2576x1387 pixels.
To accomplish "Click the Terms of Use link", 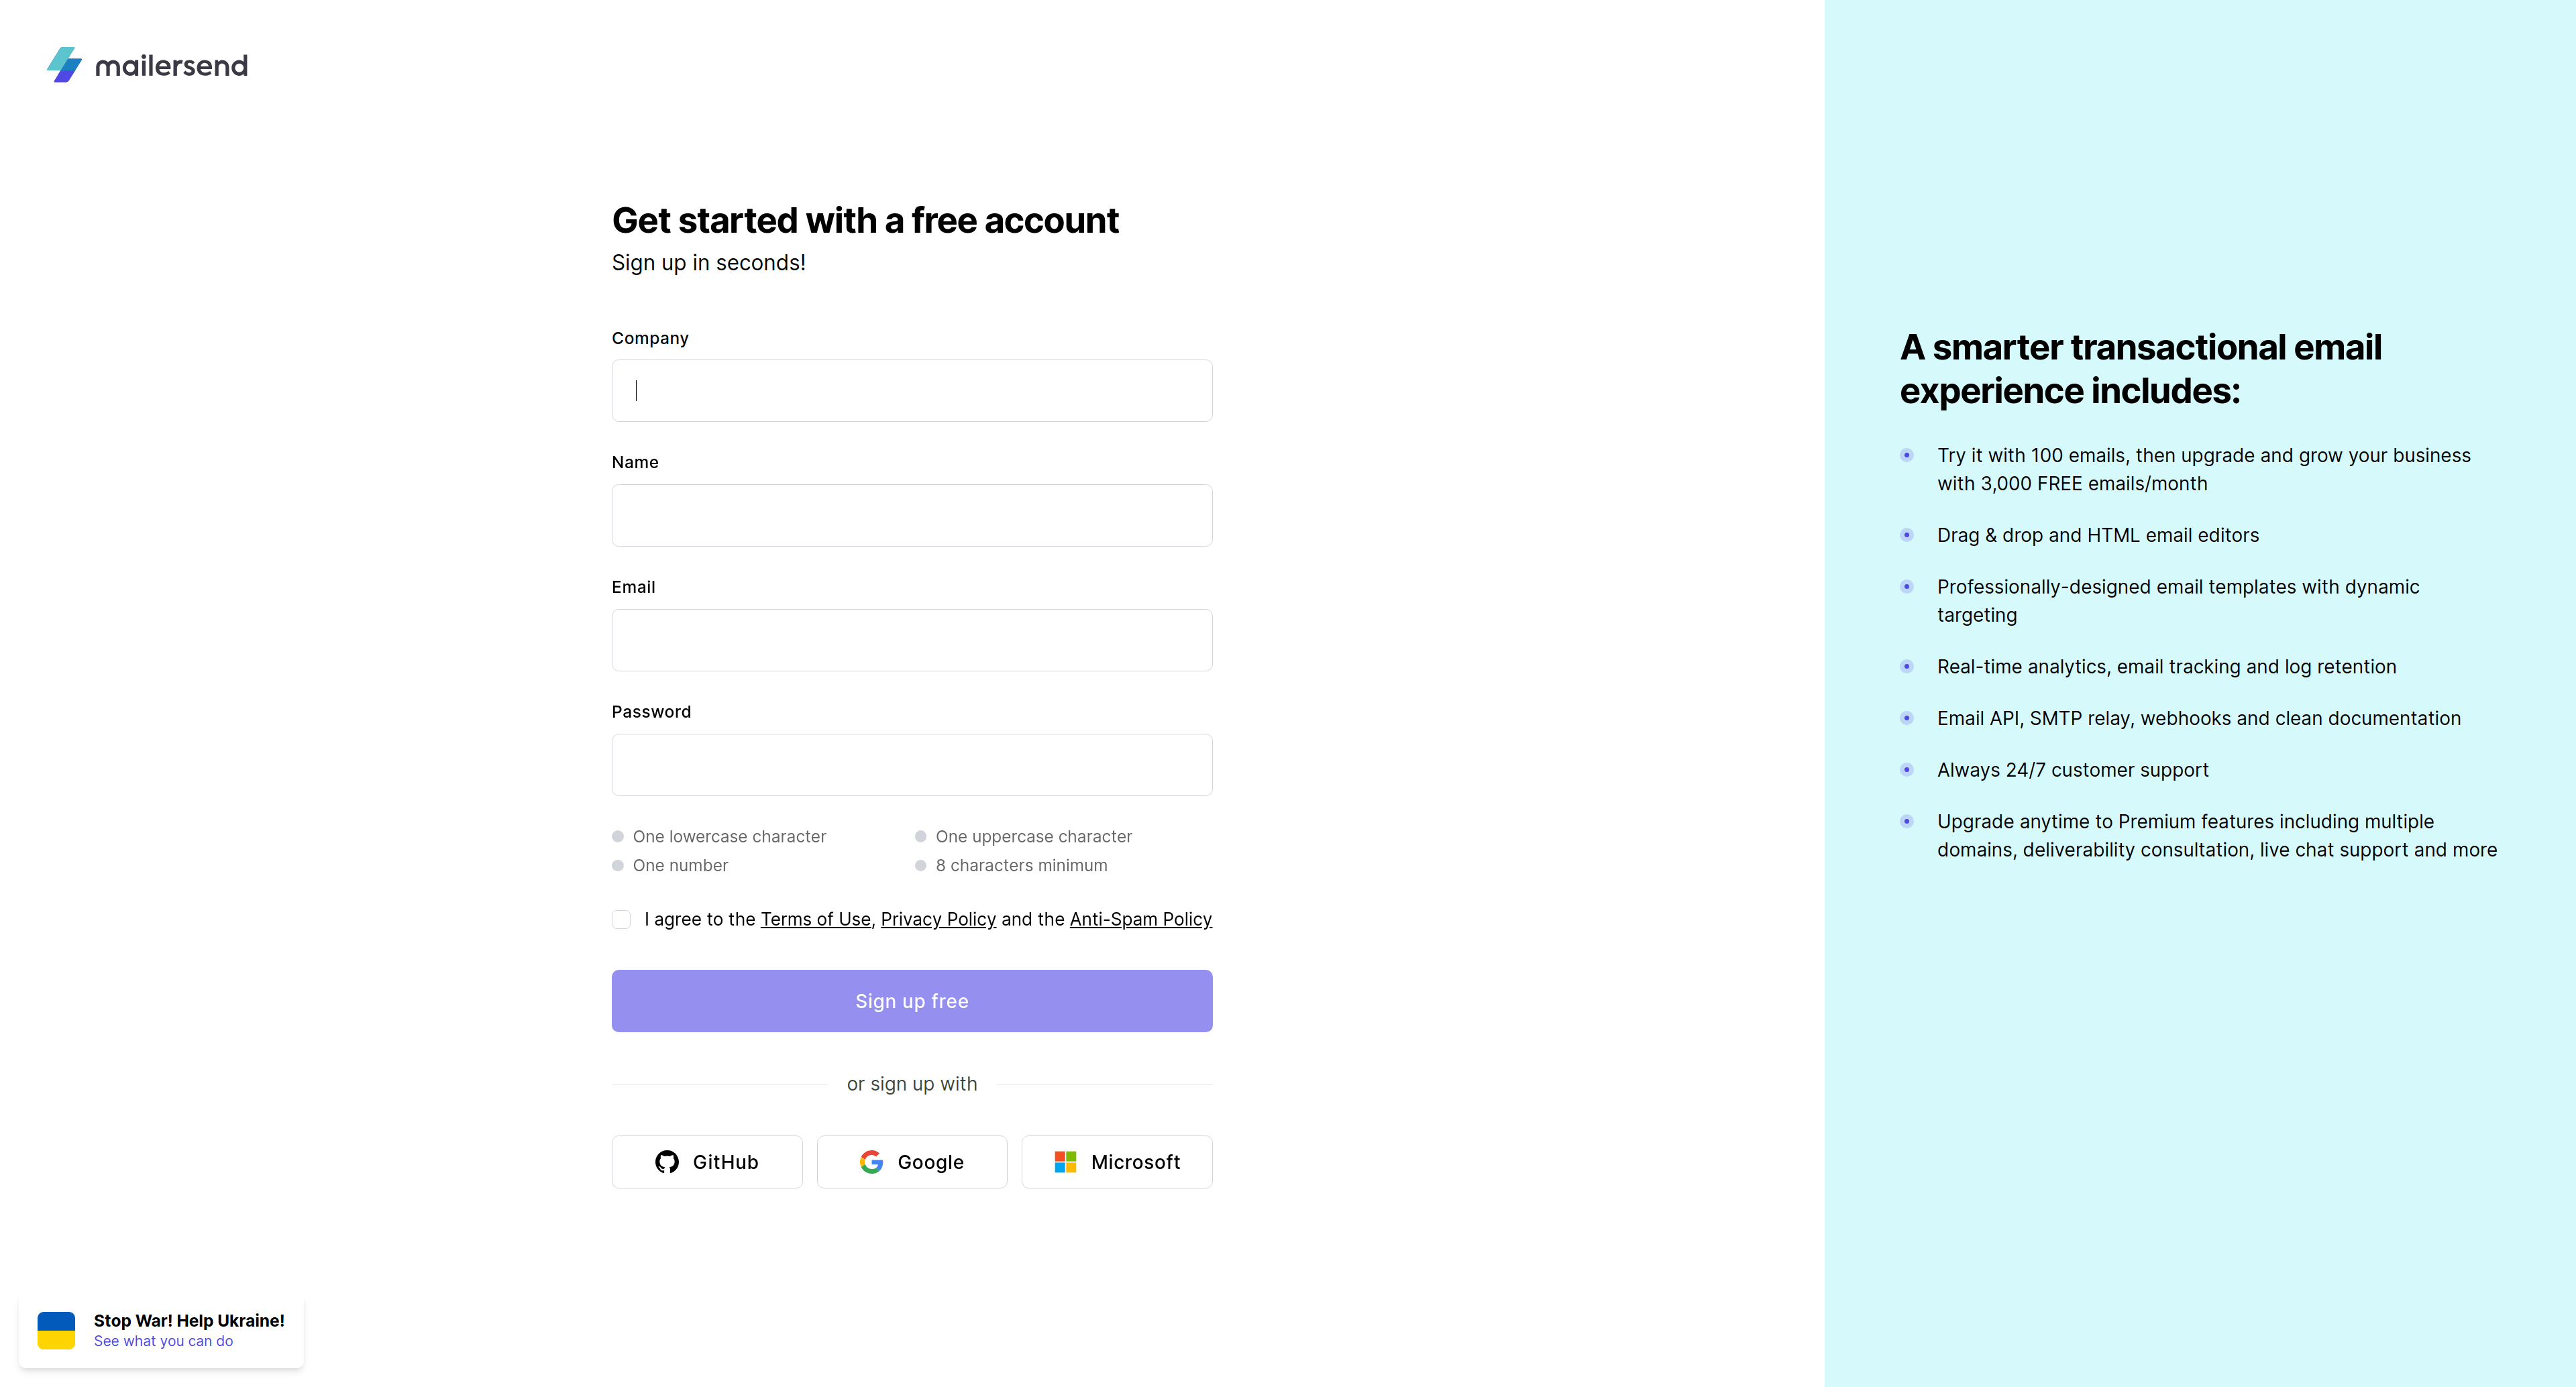I will point(815,919).
